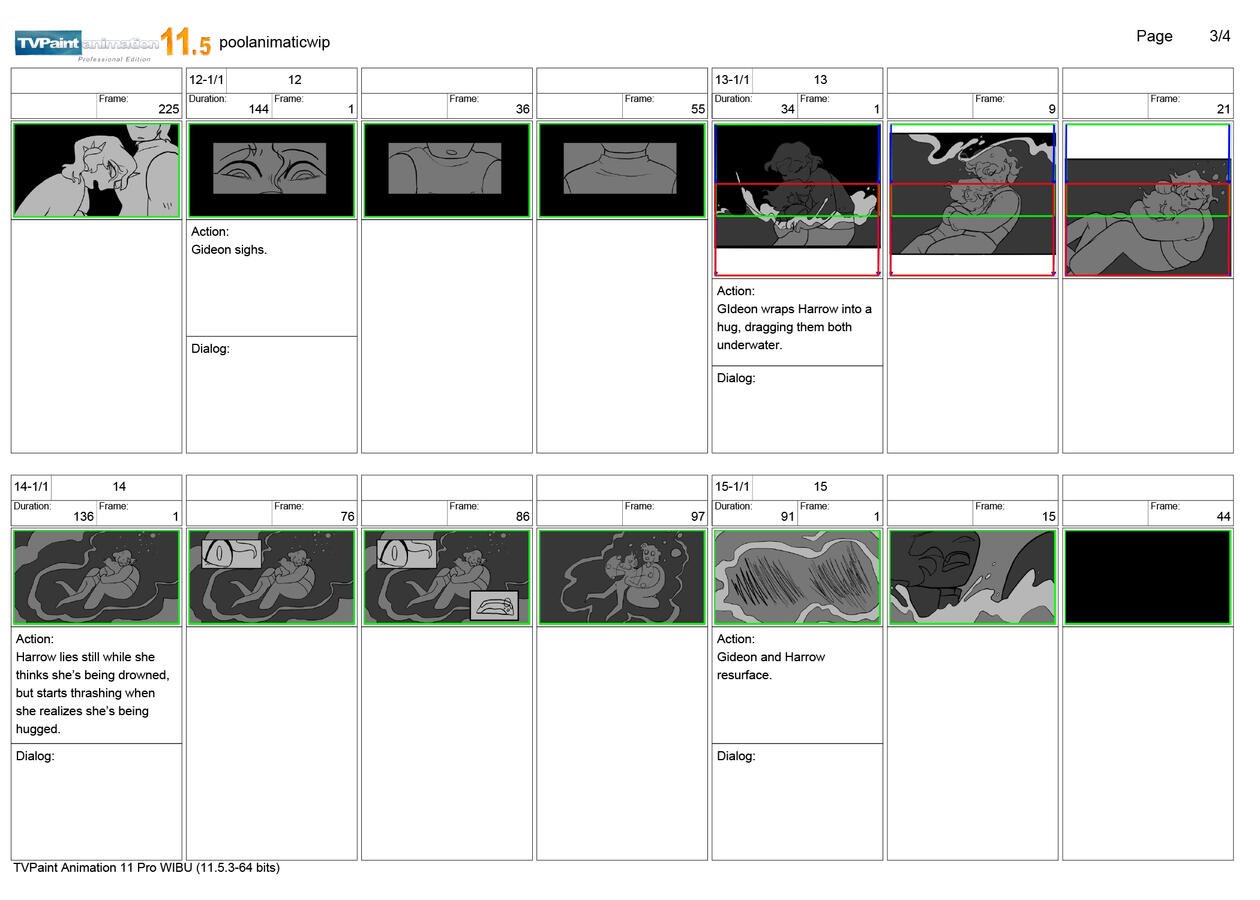Screen dimensions: 1260x900
Task: Select the all-black frame 44 thumbnail
Action: pyautogui.click(x=1147, y=577)
